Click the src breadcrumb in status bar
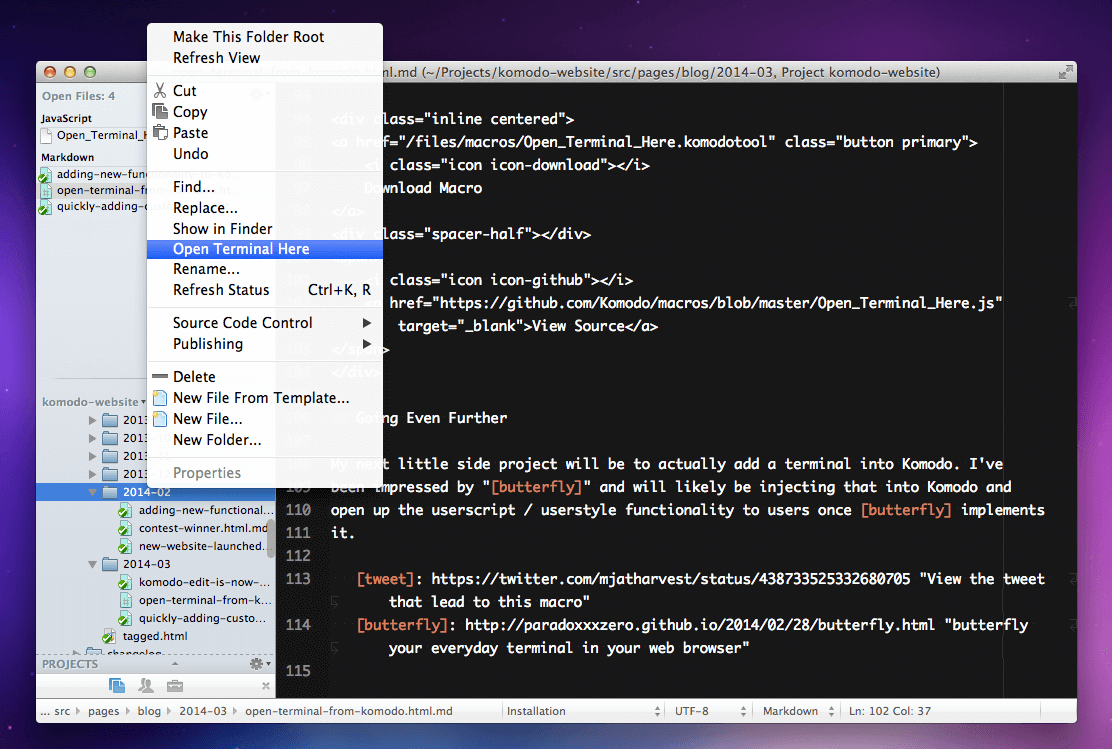This screenshot has height=749, width=1112. point(62,711)
